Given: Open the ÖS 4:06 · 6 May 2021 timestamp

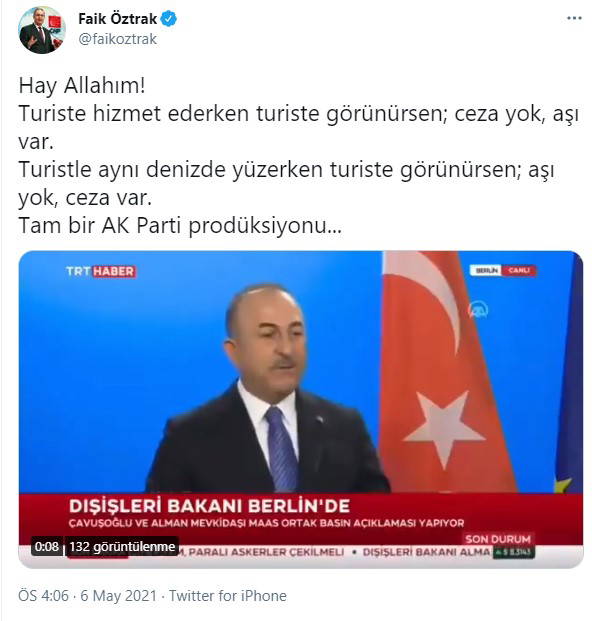Looking at the screenshot, I should pyautogui.click(x=88, y=596).
